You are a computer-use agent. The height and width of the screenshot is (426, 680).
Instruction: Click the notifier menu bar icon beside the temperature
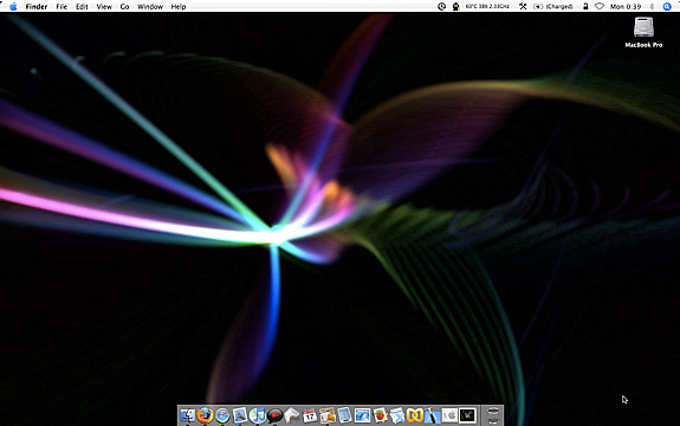[x=456, y=7]
